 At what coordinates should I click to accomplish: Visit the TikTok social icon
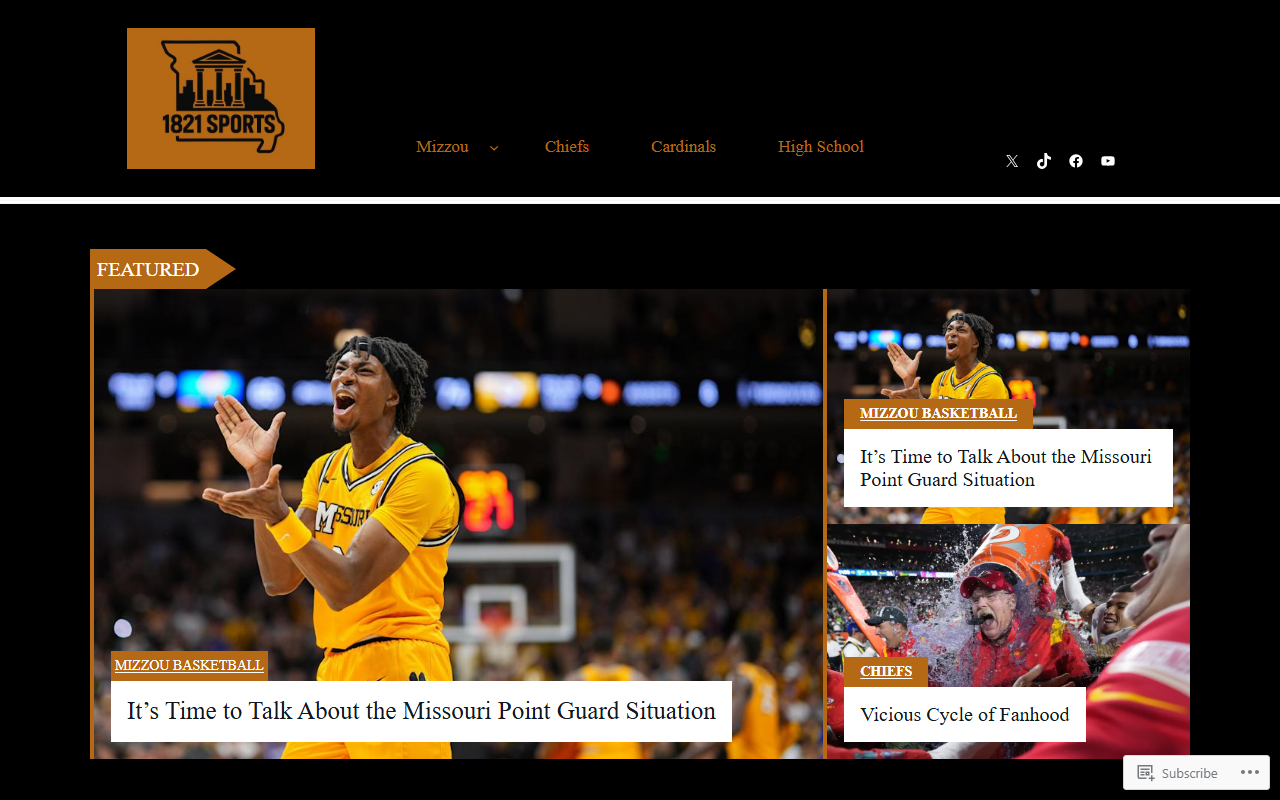(x=1044, y=161)
